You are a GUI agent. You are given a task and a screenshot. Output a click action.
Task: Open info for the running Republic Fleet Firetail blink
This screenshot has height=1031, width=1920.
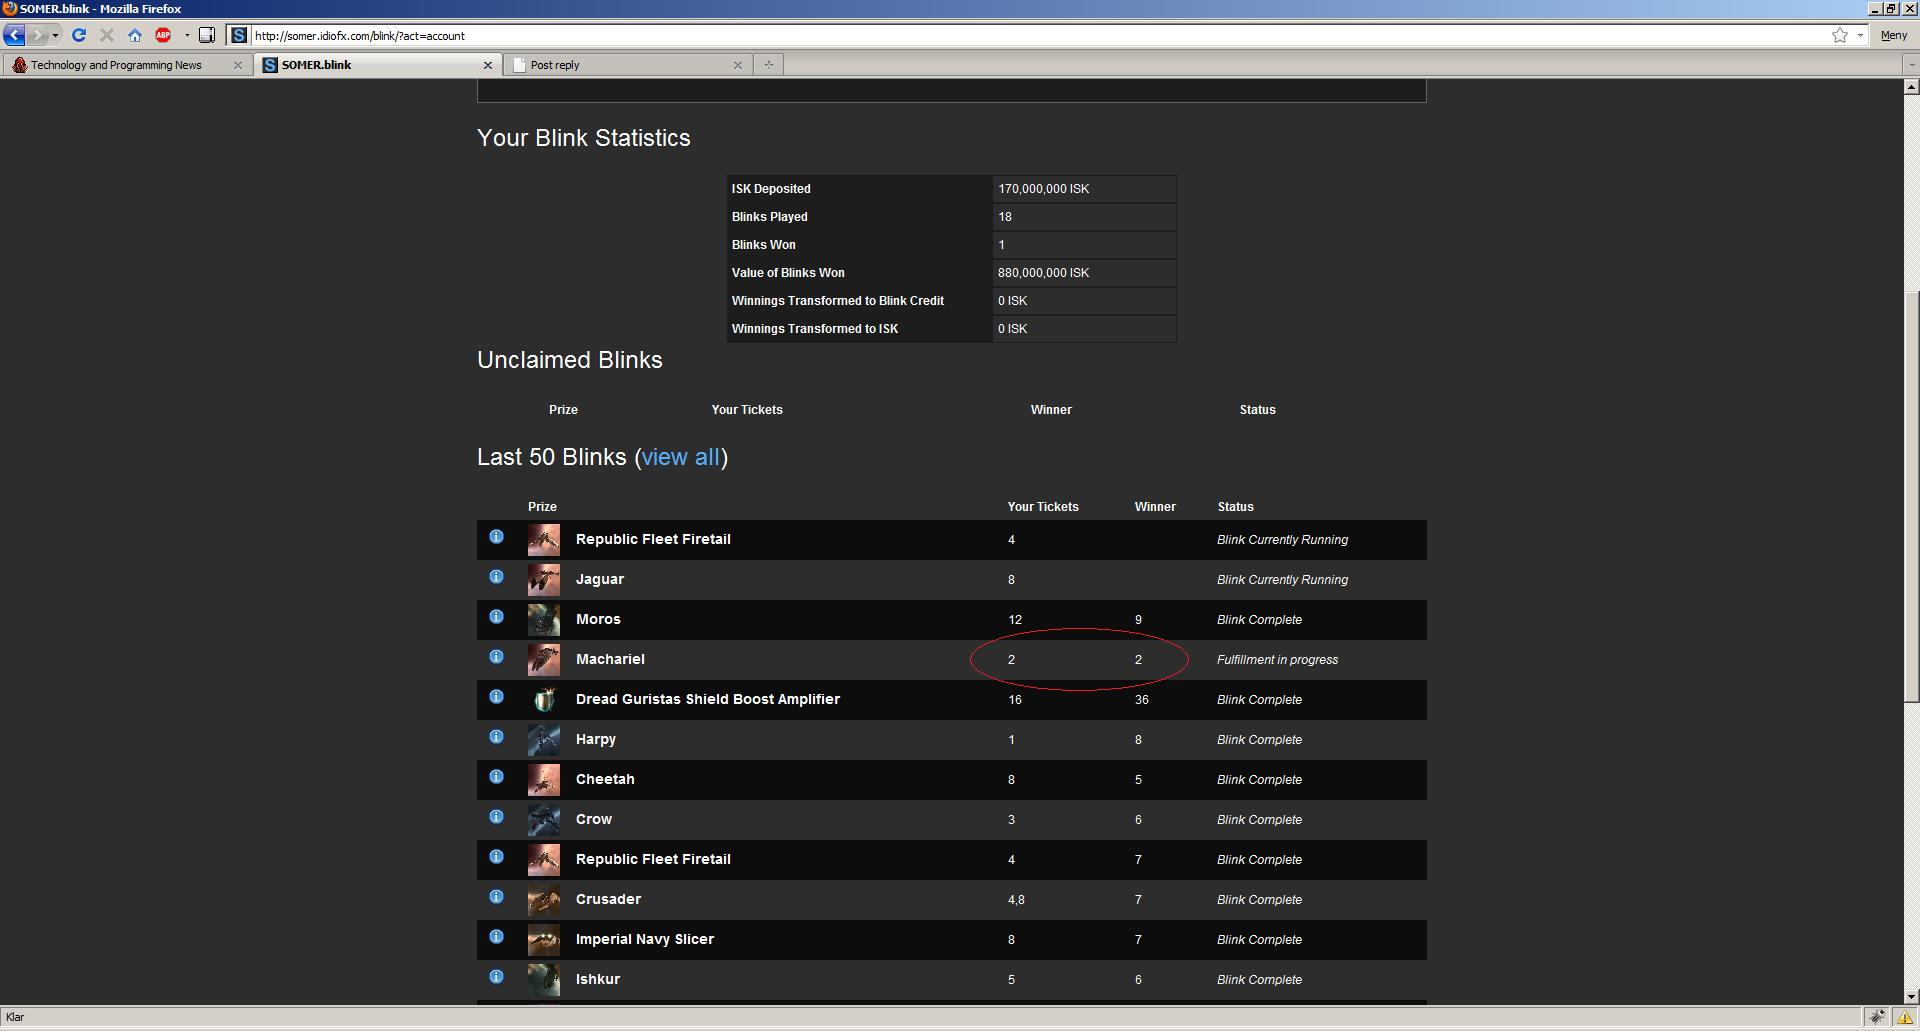pyautogui.click(x=496, y=537)
